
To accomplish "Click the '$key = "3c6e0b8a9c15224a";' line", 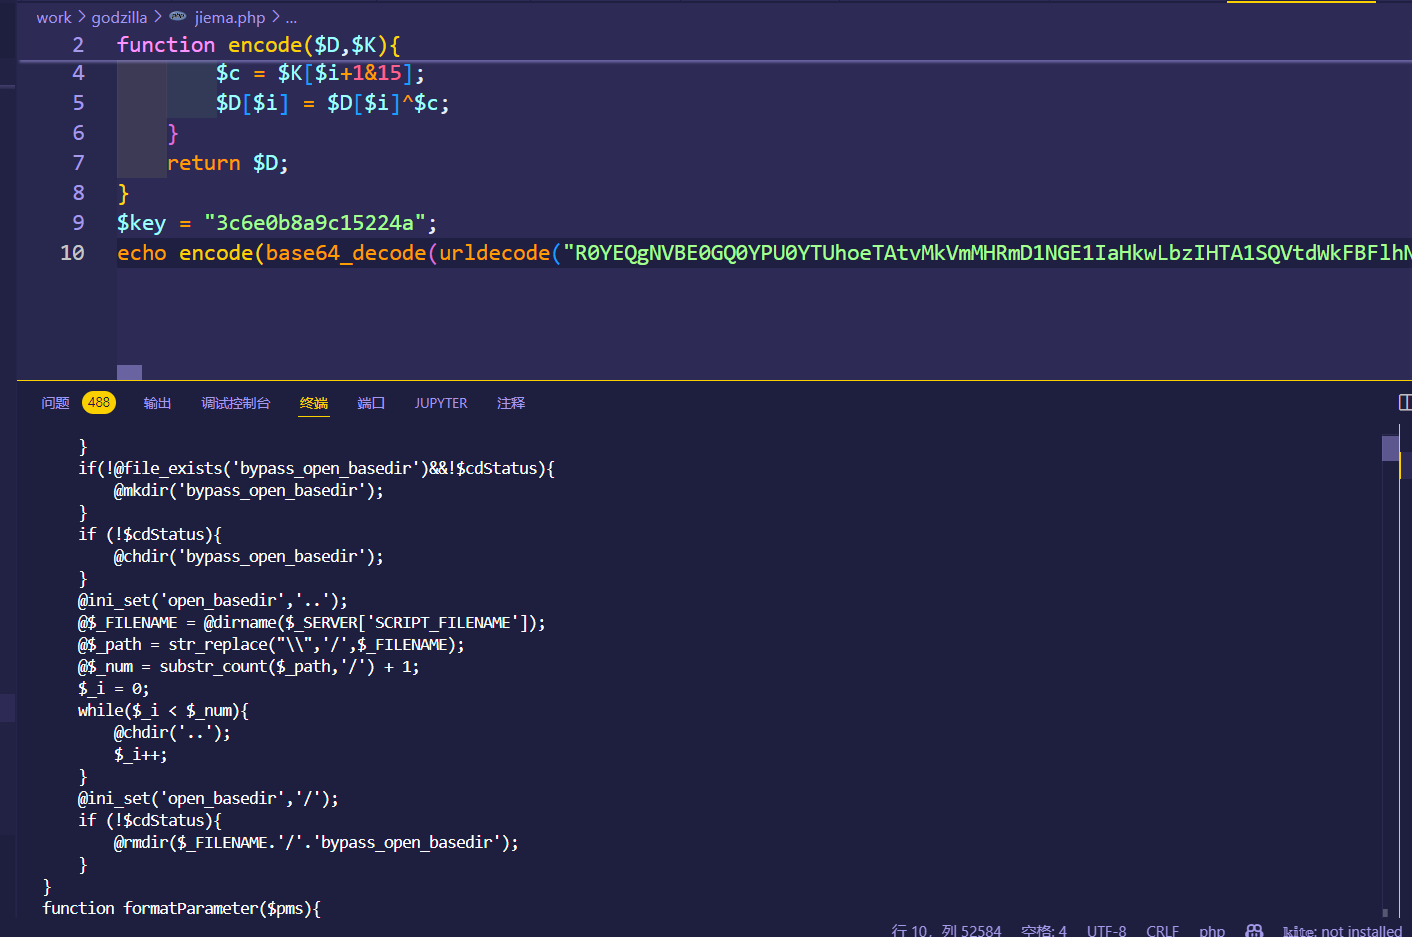I will [277, 223].
